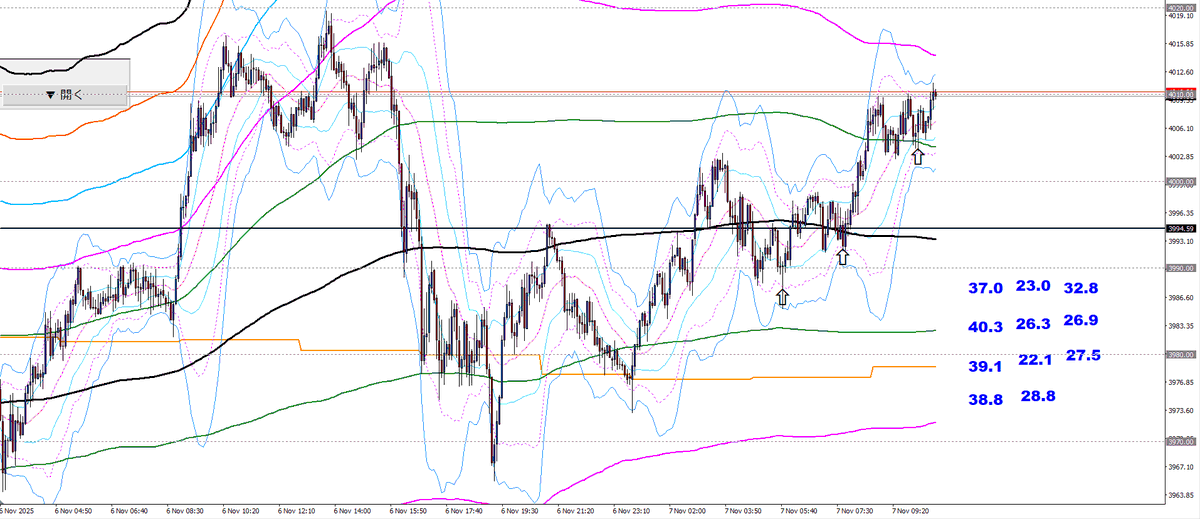Click the blue value 39.1
The image size is (1200, 519).
[985, 366]
